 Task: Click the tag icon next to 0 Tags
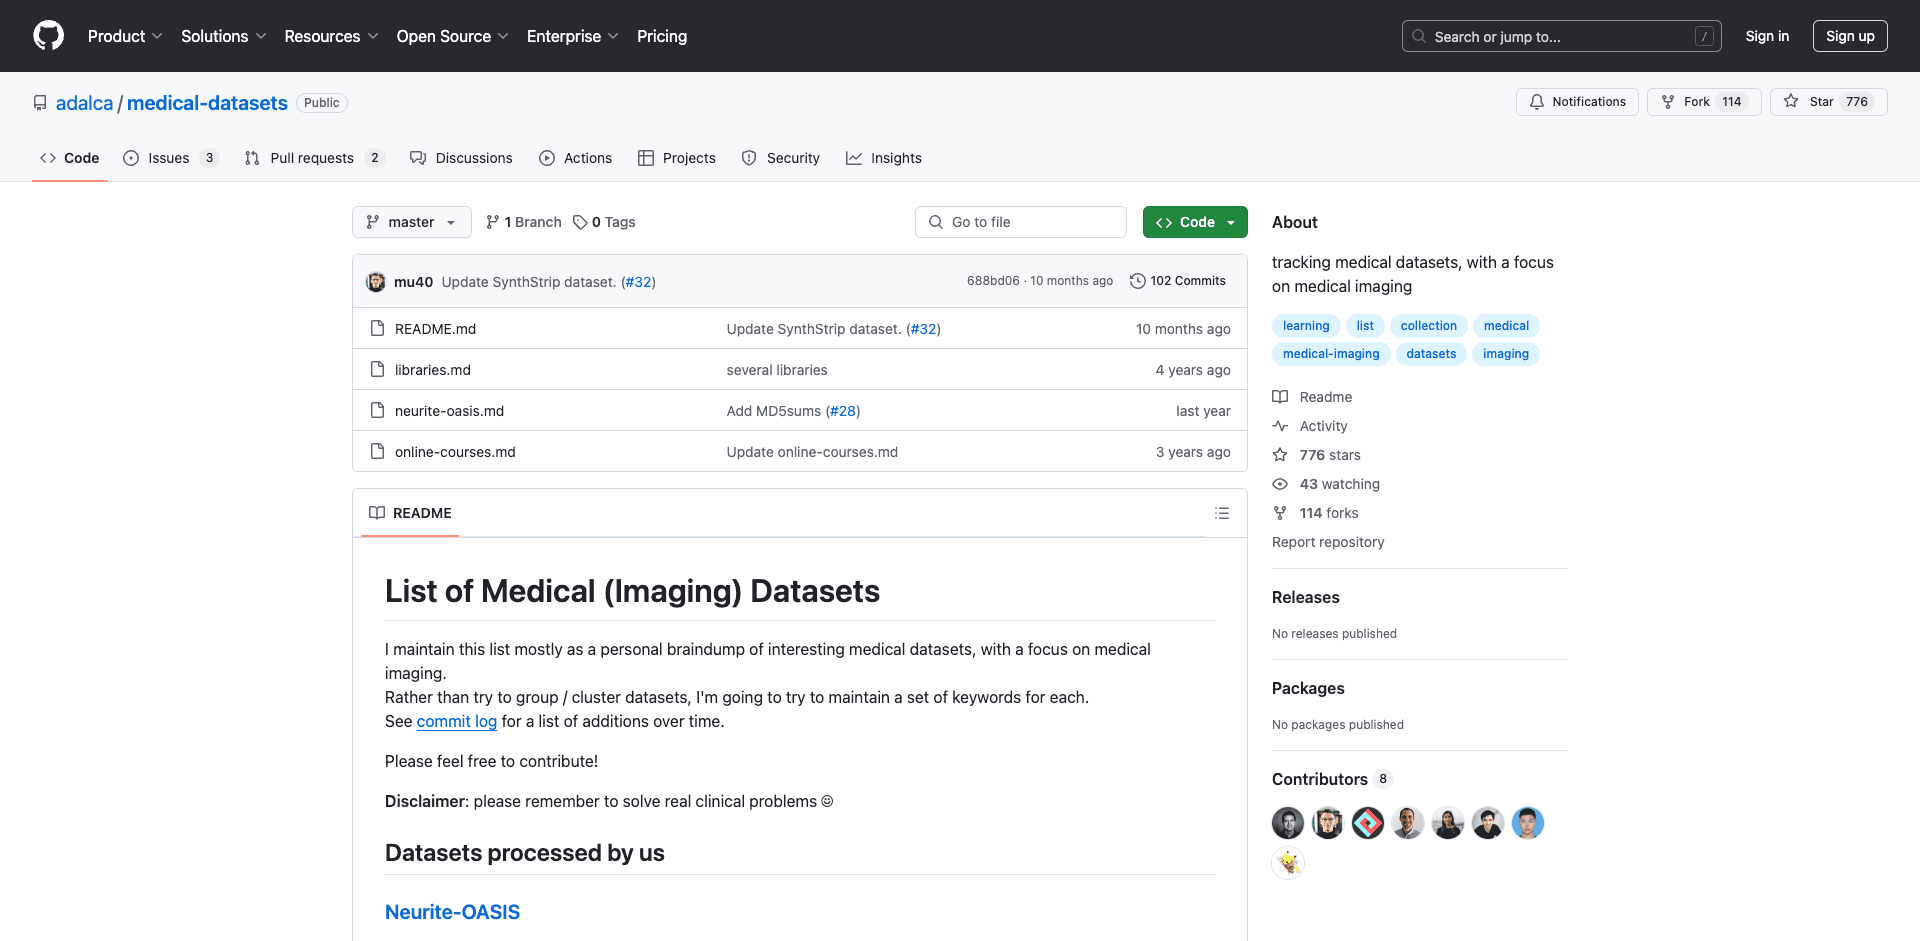point(580,222)
